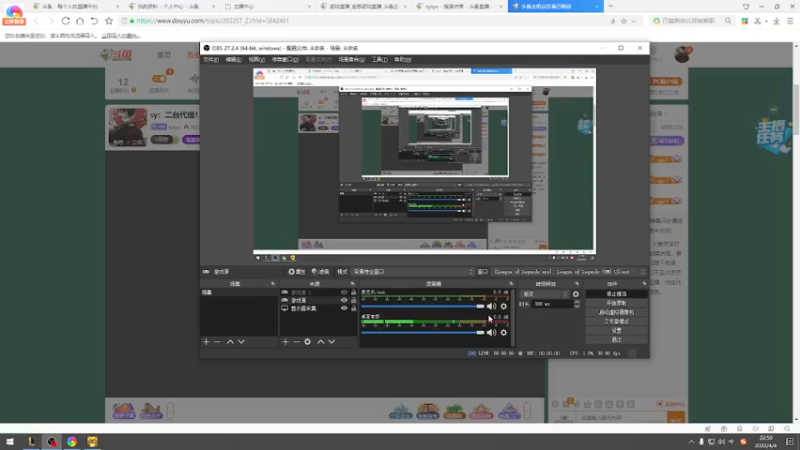Open the window selection League of Legends dropdown

point(569,271)
